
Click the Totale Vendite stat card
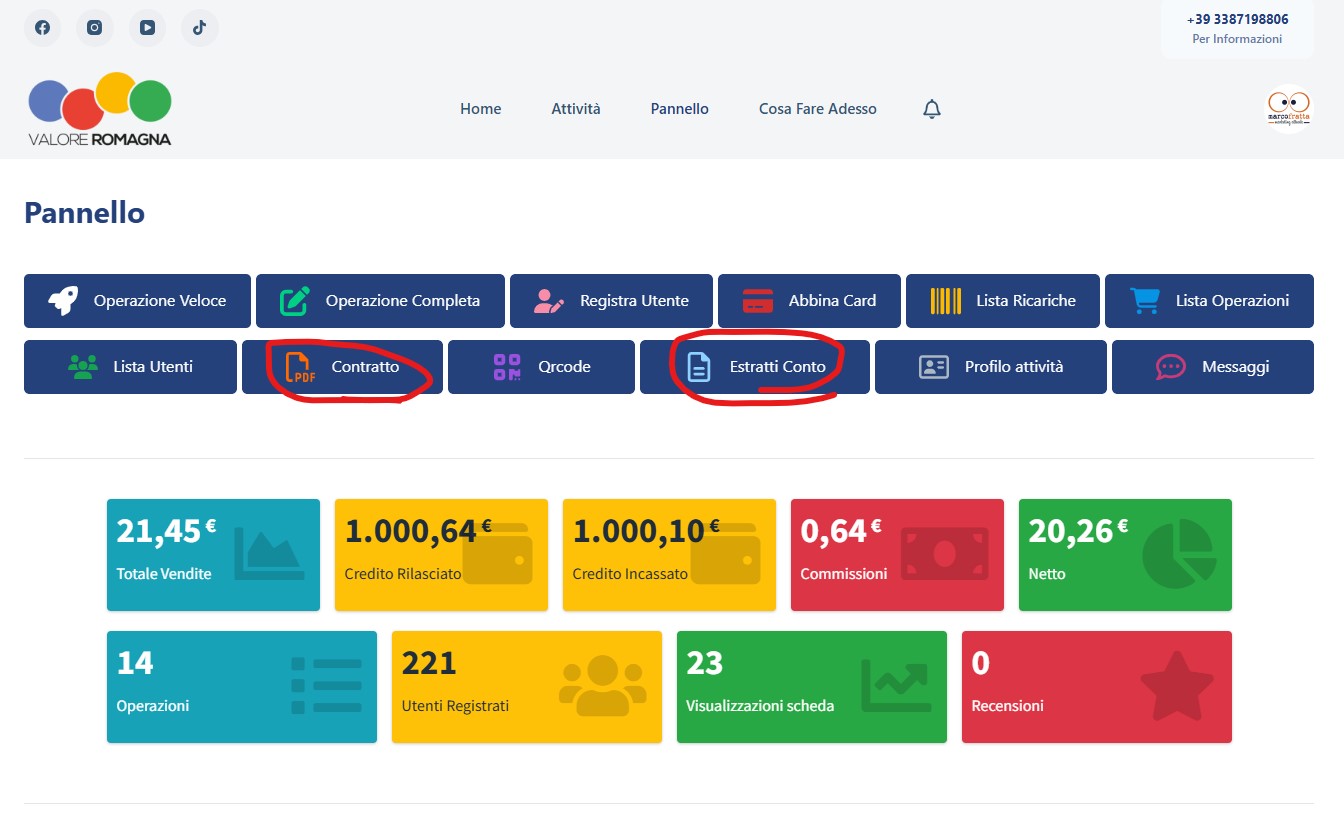point(213,555)
